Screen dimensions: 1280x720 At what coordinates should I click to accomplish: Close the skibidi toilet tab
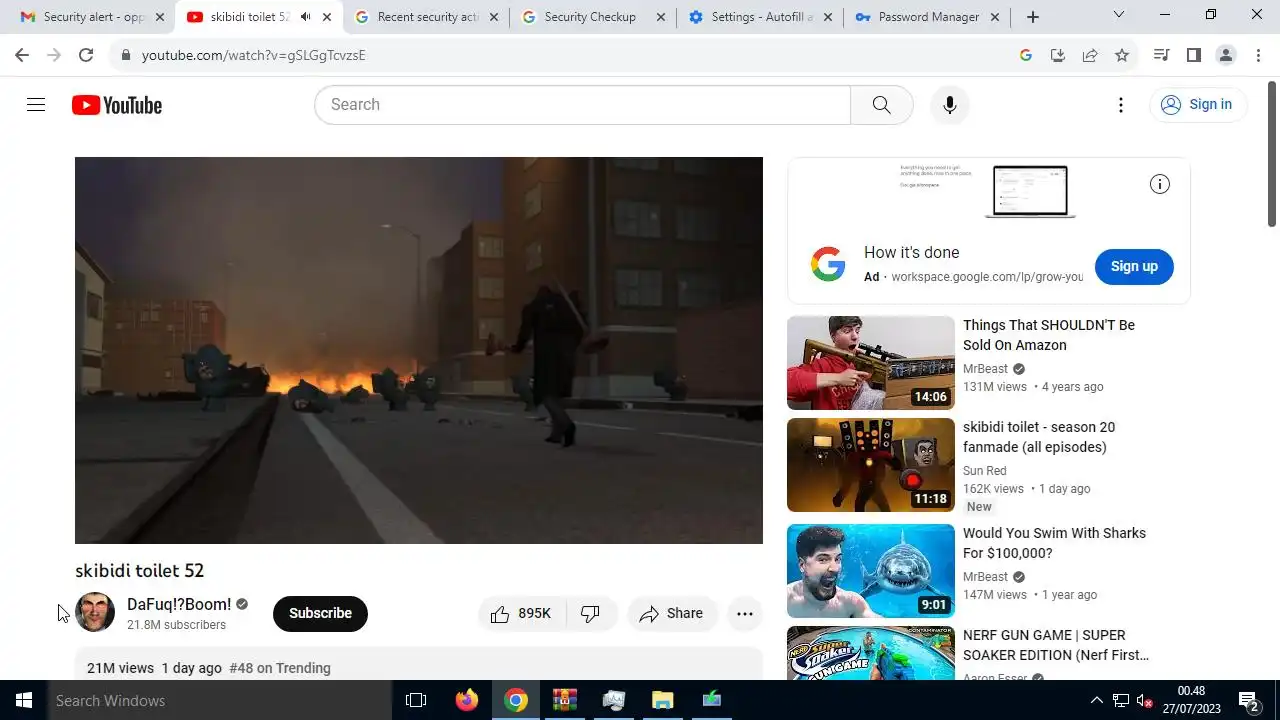tap(326, 17)
